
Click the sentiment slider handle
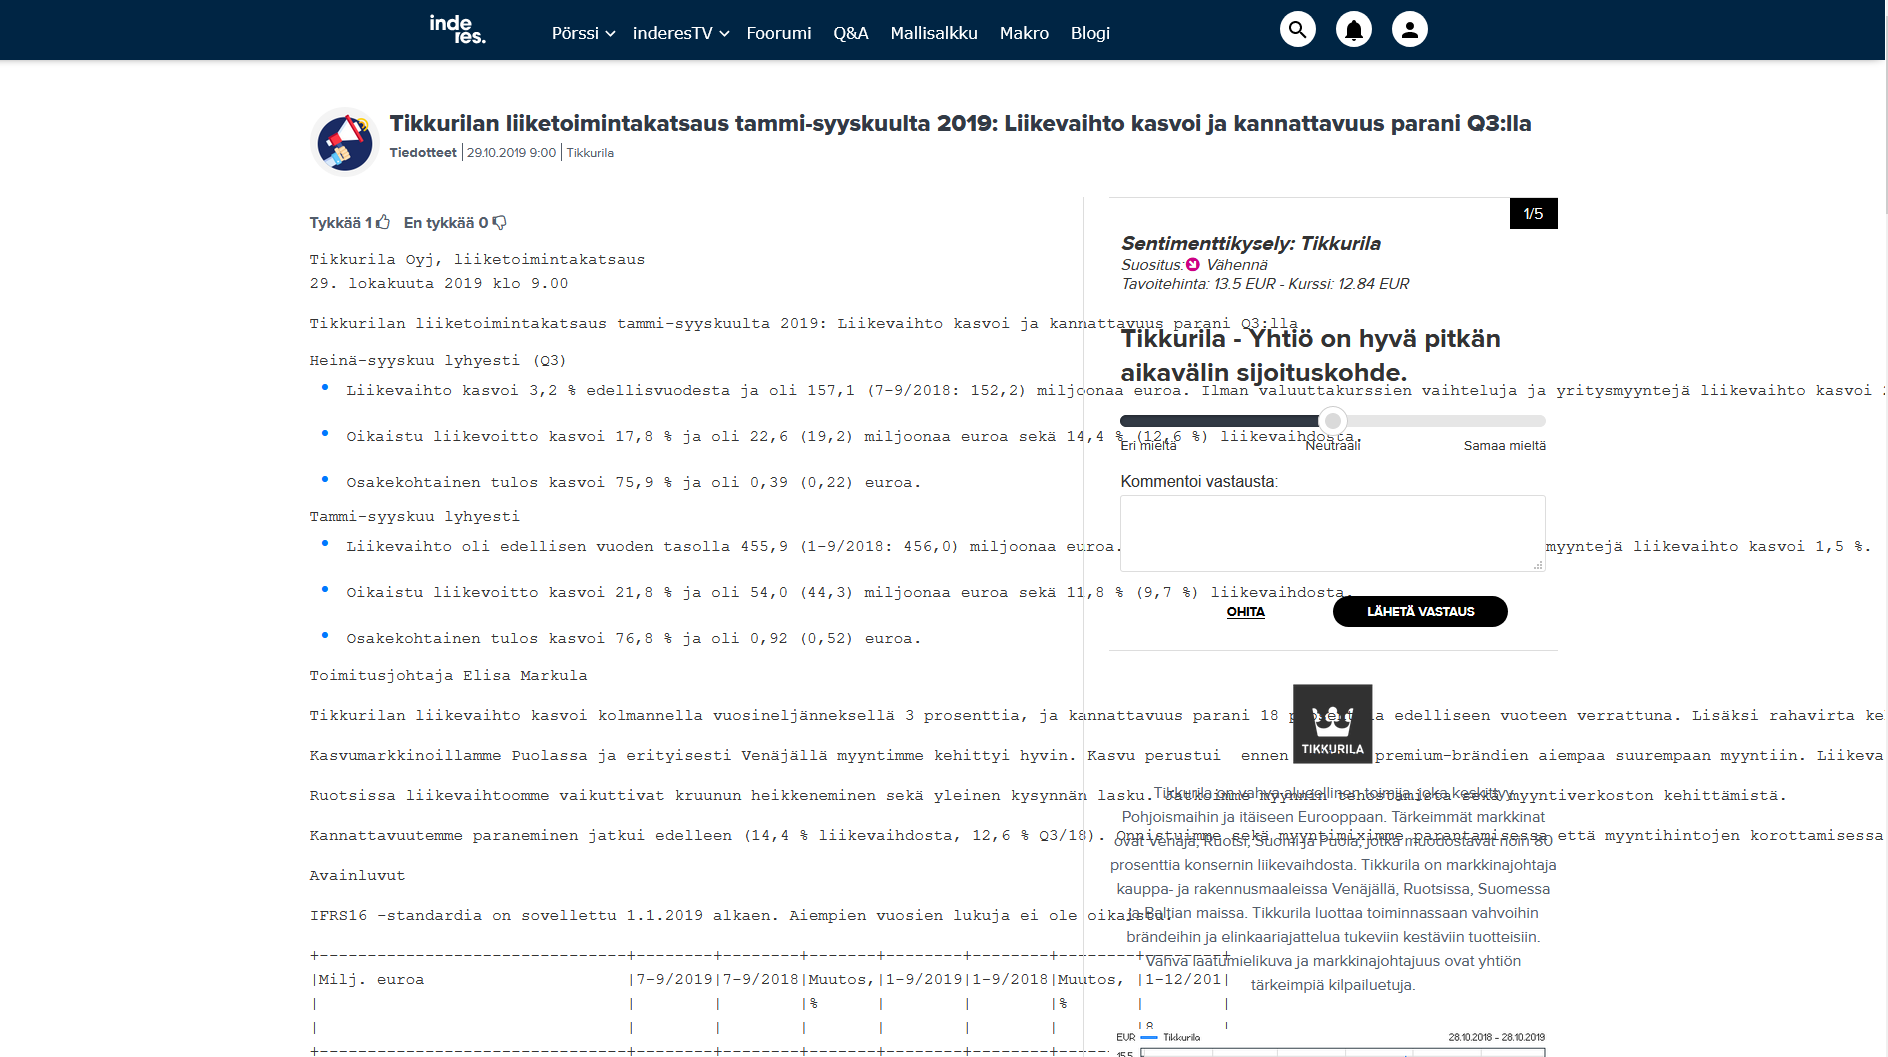click(x=1333, y=421)
